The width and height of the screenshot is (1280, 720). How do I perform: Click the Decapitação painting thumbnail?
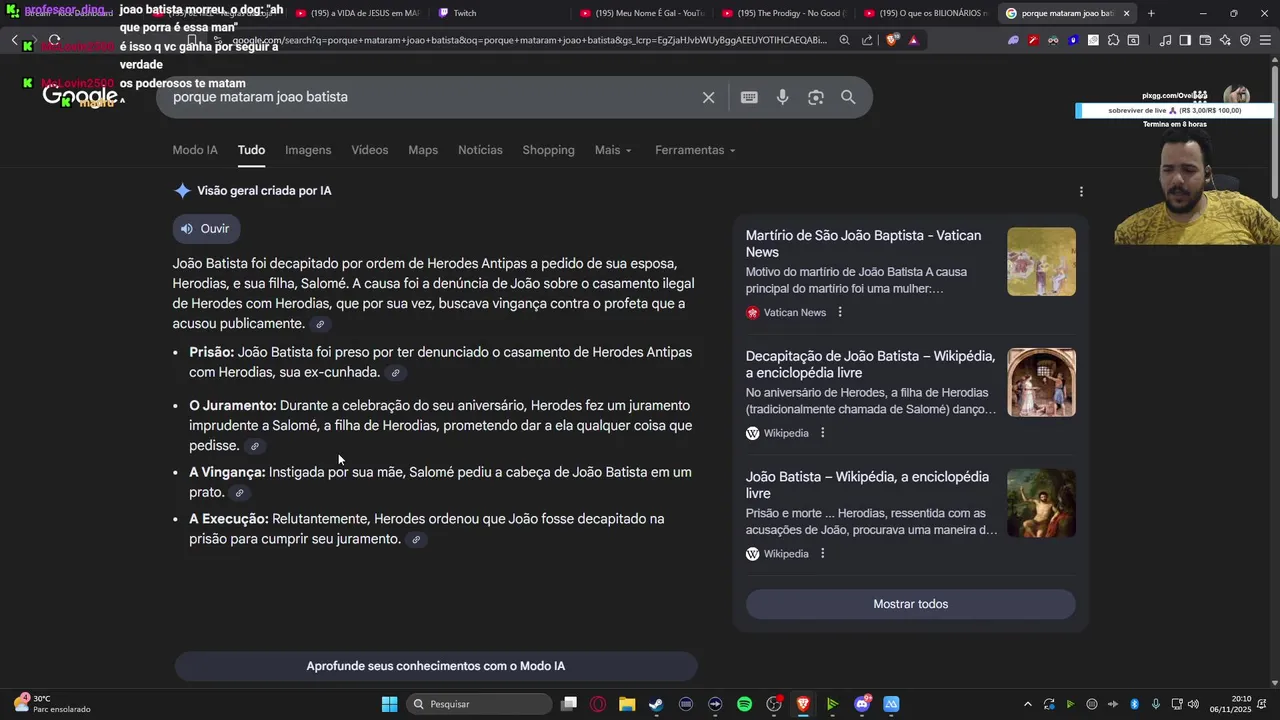pyautogui.click(x=1041, y=382)
